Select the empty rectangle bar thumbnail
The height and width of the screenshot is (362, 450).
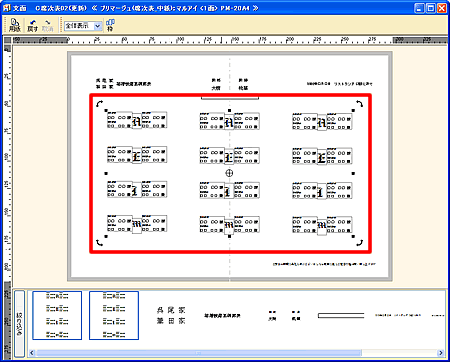[341, 315]
